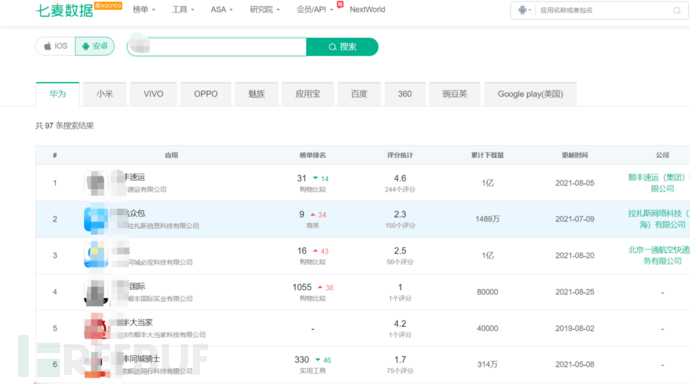
Task: Select the 小米 store tab
Action: pyautogui.click(x=105, y=94)
